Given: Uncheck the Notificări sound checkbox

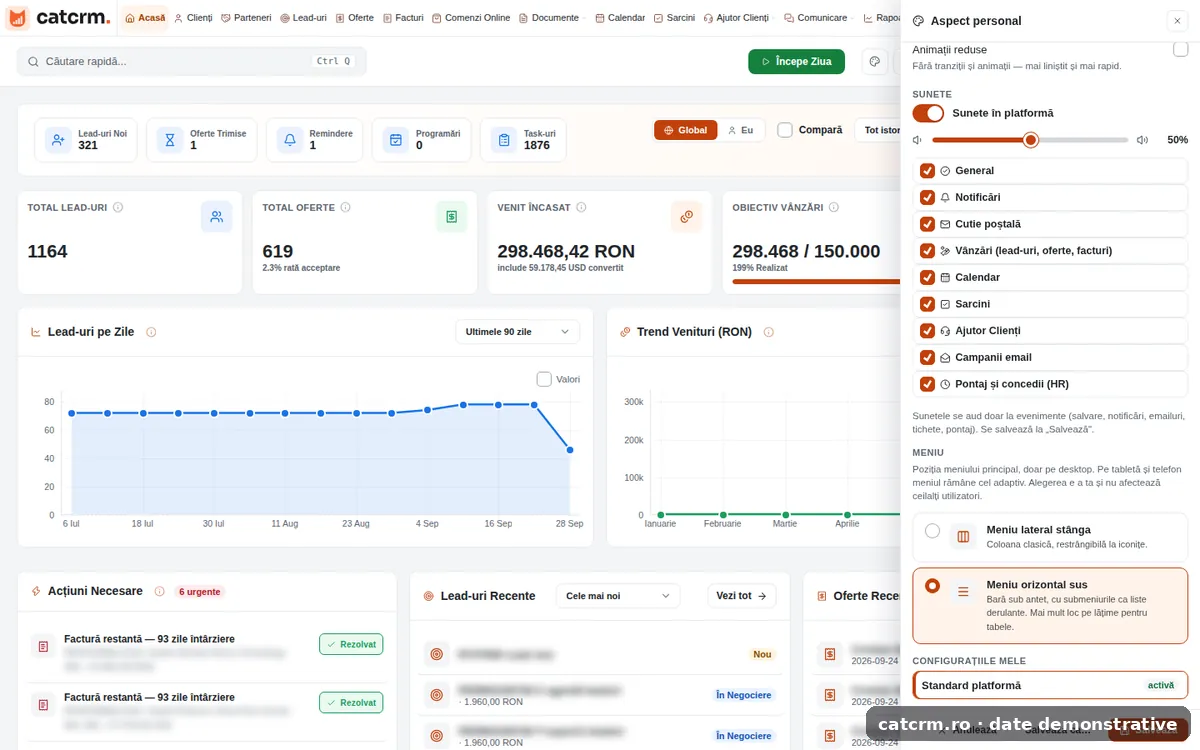Looking at the screenshot, I should click(927, 197).
